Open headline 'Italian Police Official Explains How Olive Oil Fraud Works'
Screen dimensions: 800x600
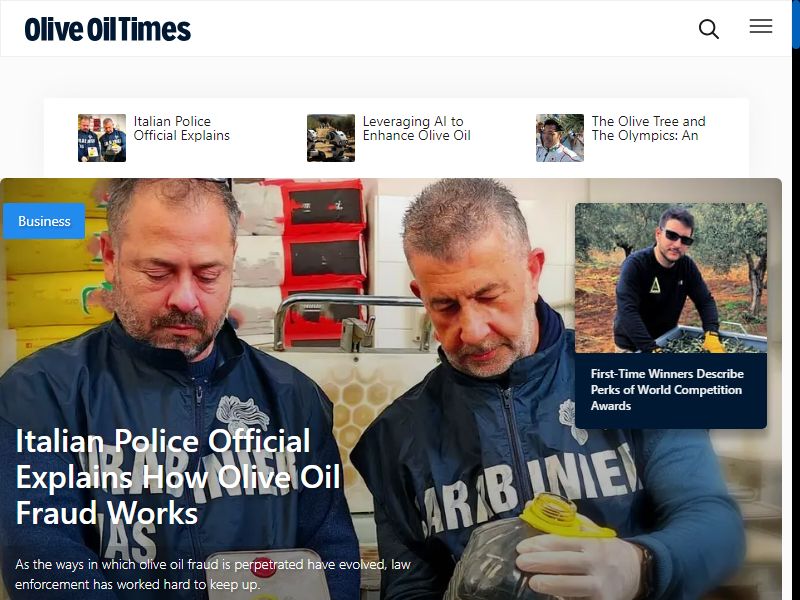[x=178, y=477]
